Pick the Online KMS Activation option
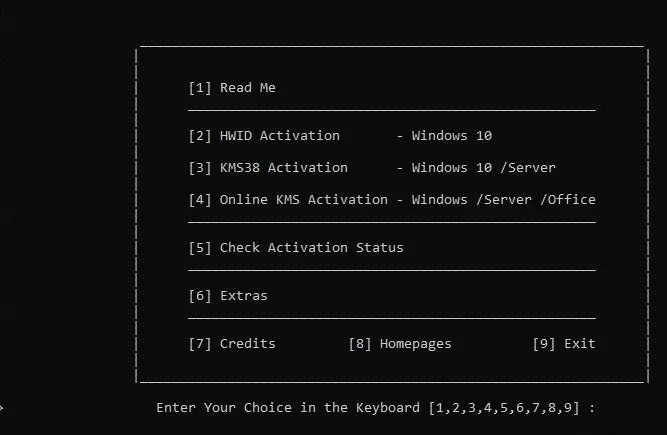 click(x=288, y=199)
